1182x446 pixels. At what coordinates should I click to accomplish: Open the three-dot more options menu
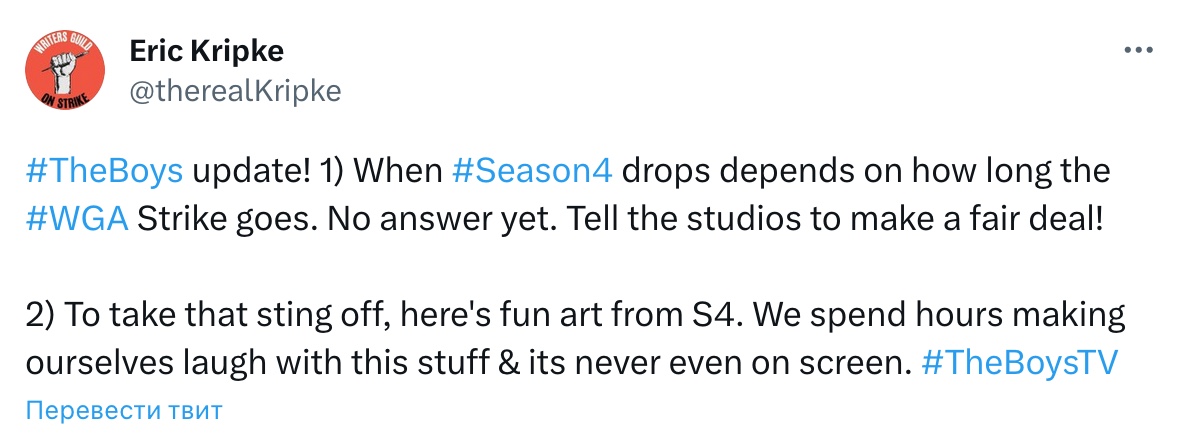coord(1139,52)
